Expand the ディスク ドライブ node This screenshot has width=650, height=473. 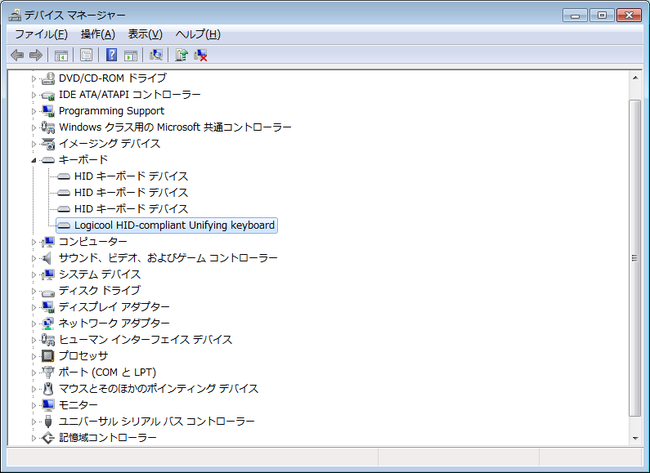click(34, 291)
